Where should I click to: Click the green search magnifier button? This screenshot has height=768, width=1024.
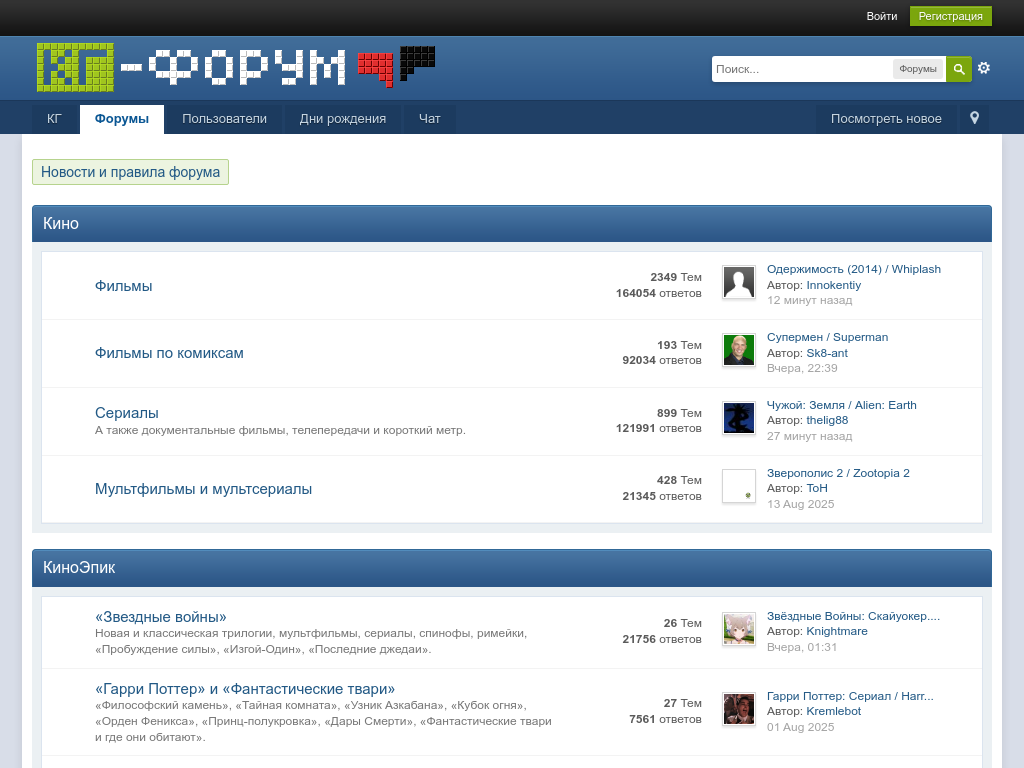pyautogui.click(x=958, y=69)
